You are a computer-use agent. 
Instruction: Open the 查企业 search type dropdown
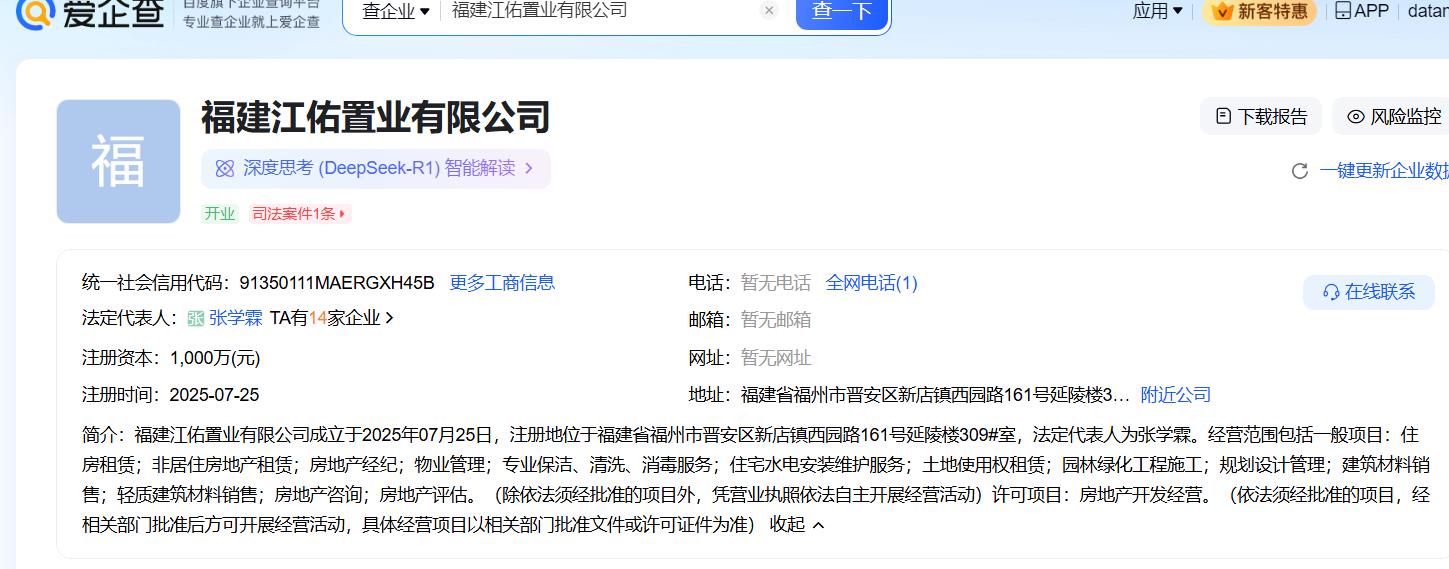point(395,11)
